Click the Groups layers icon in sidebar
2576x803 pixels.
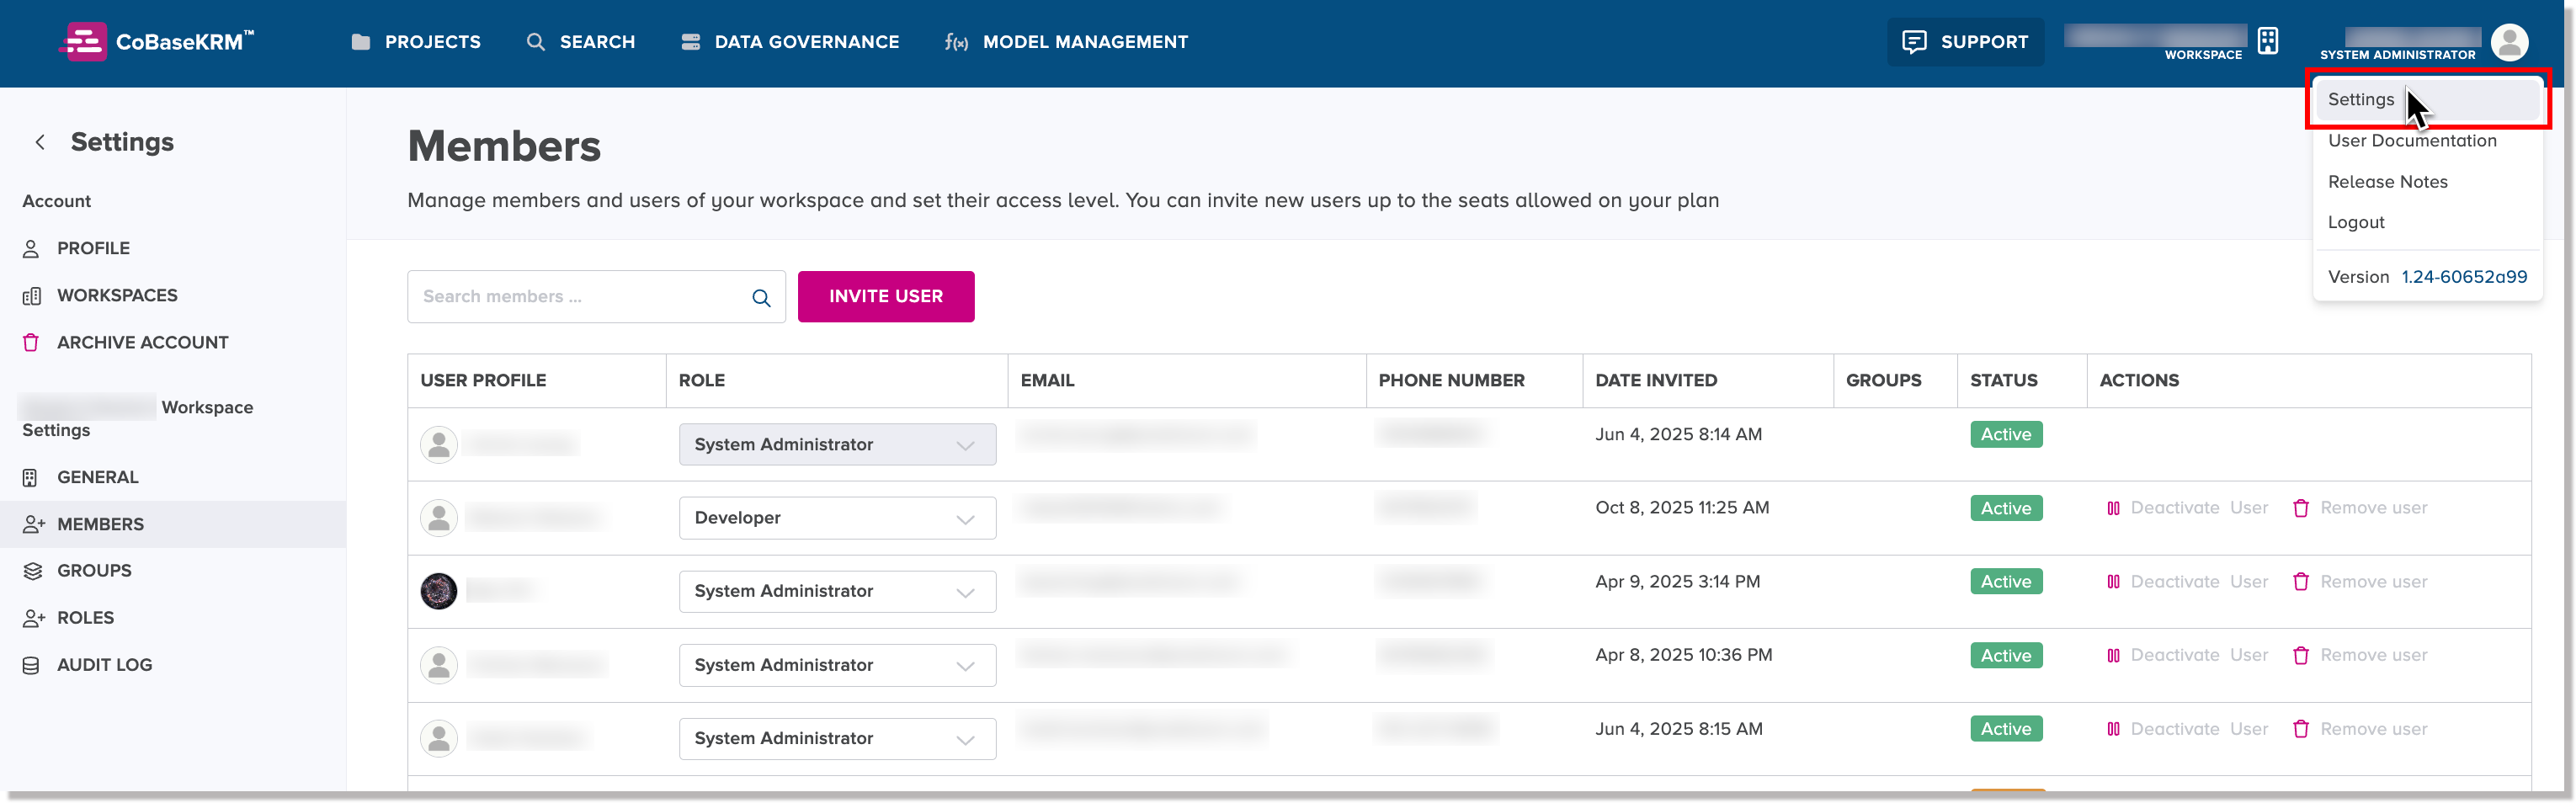click(32, 571)
